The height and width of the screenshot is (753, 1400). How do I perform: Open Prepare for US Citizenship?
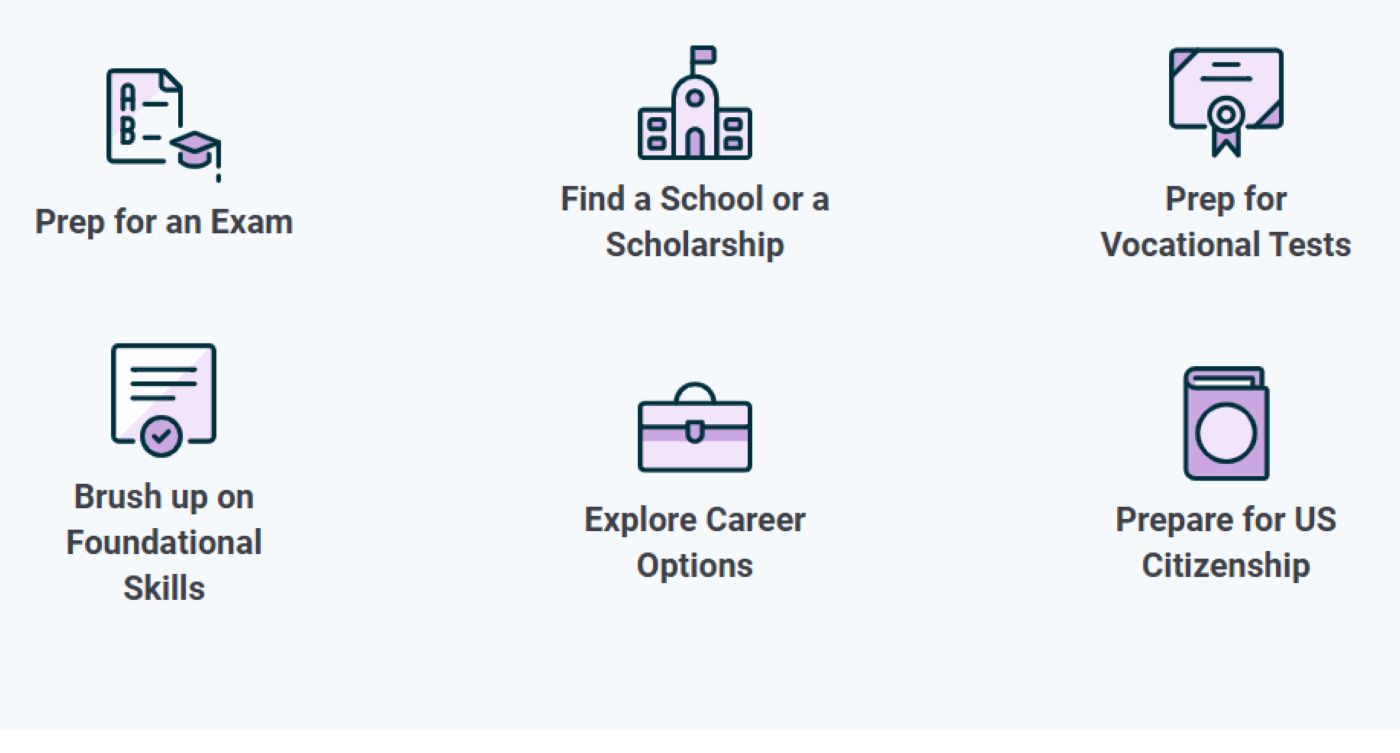tap(1225, 542)
